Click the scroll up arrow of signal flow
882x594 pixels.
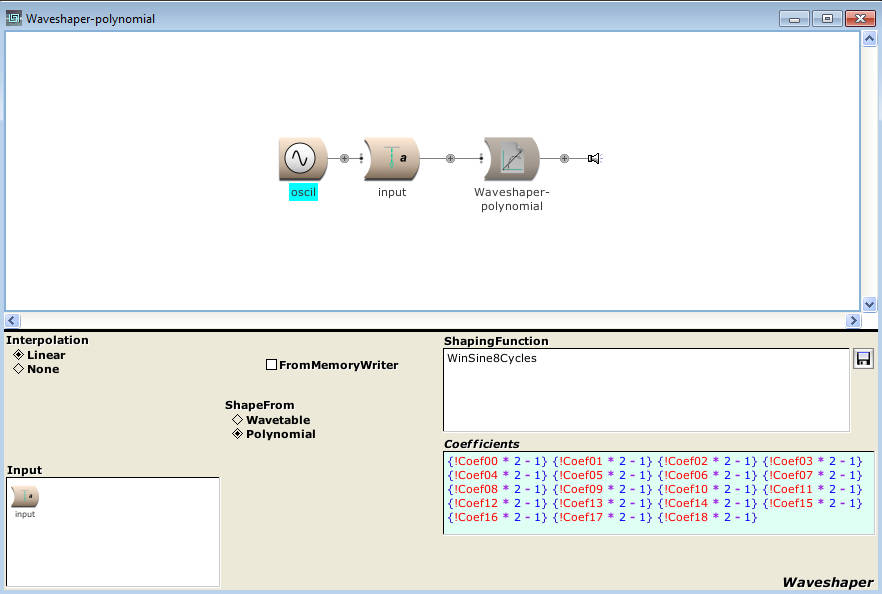click(x=869, y=39)
